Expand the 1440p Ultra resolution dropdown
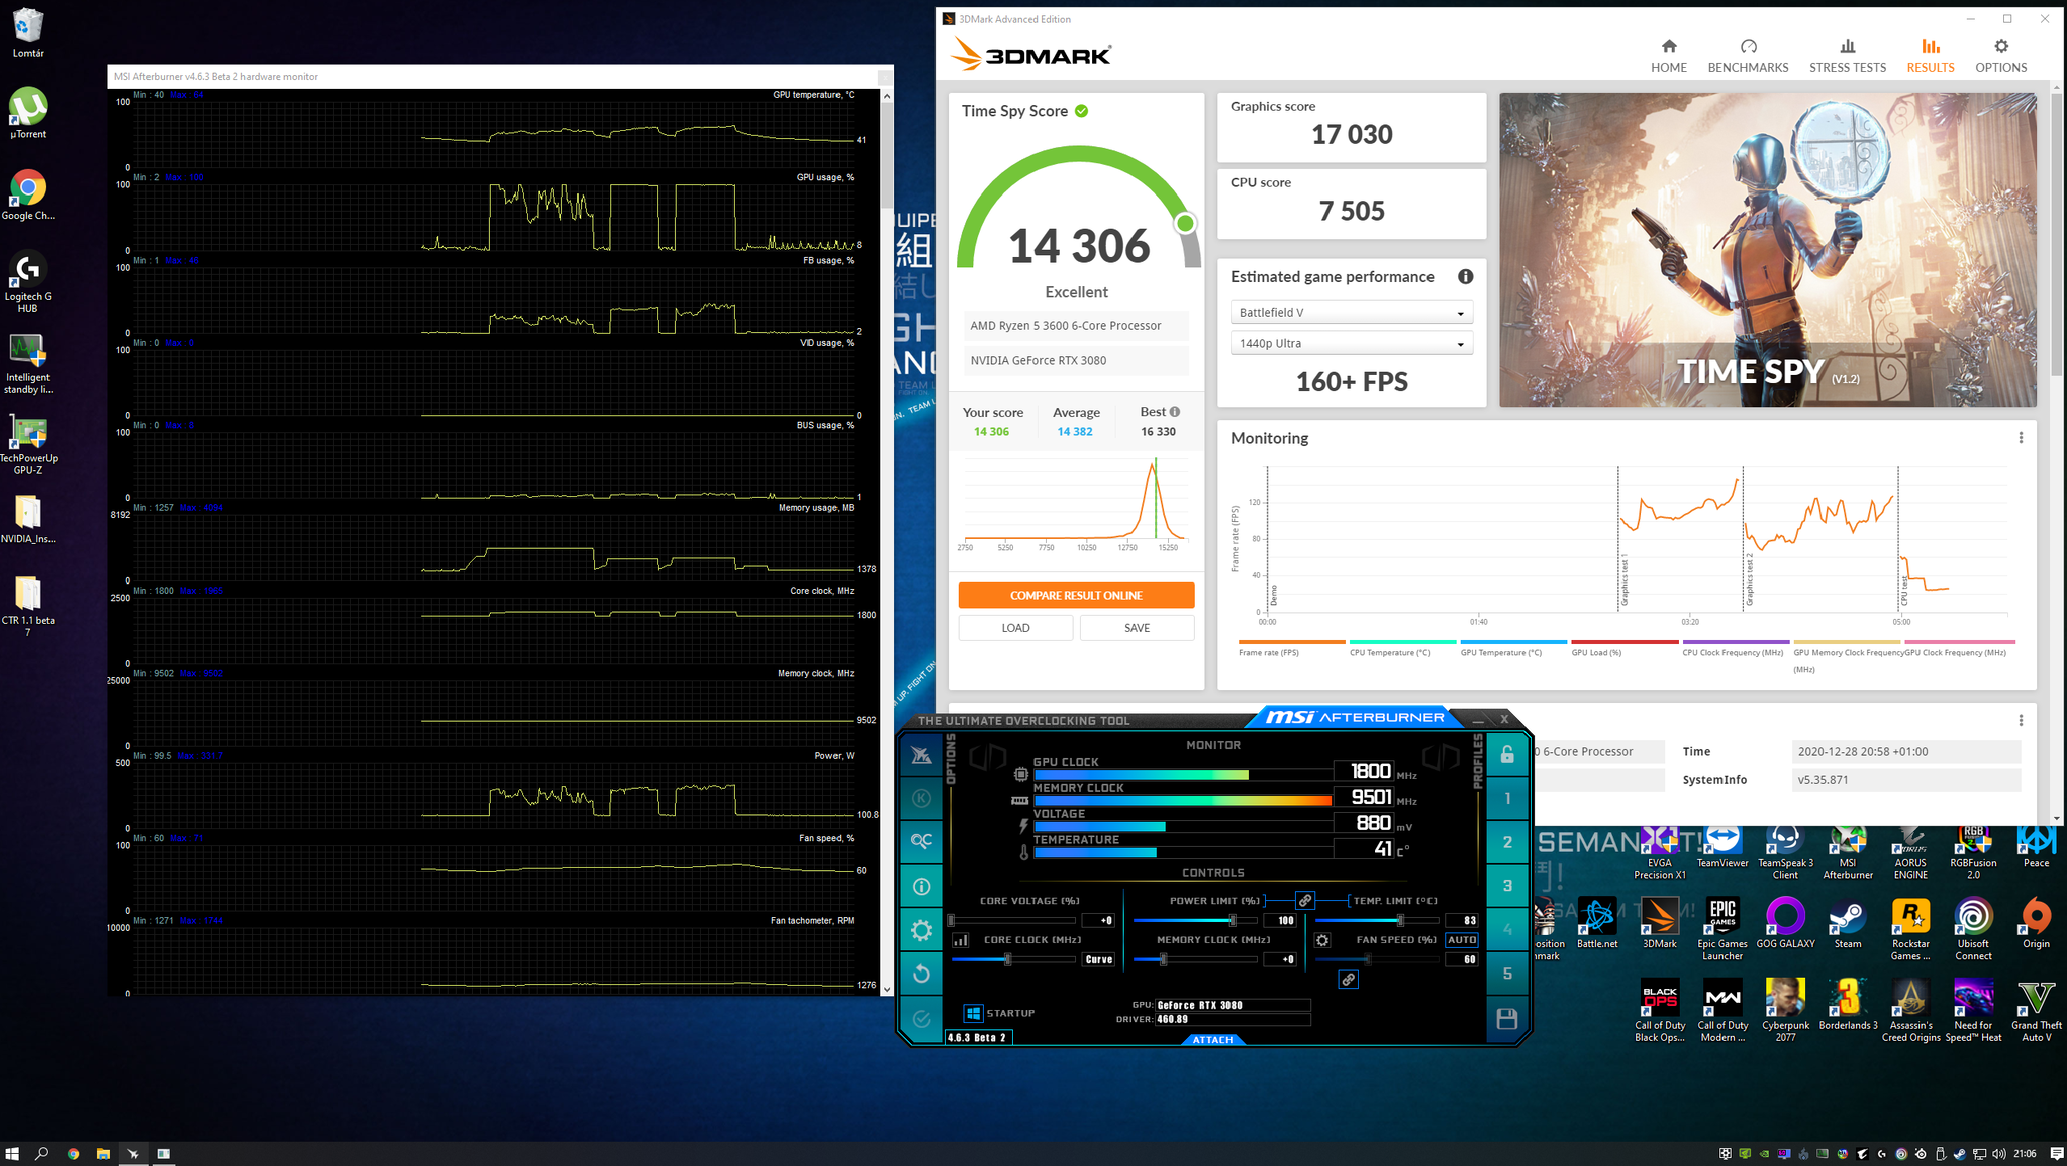 coord(1351,344)
